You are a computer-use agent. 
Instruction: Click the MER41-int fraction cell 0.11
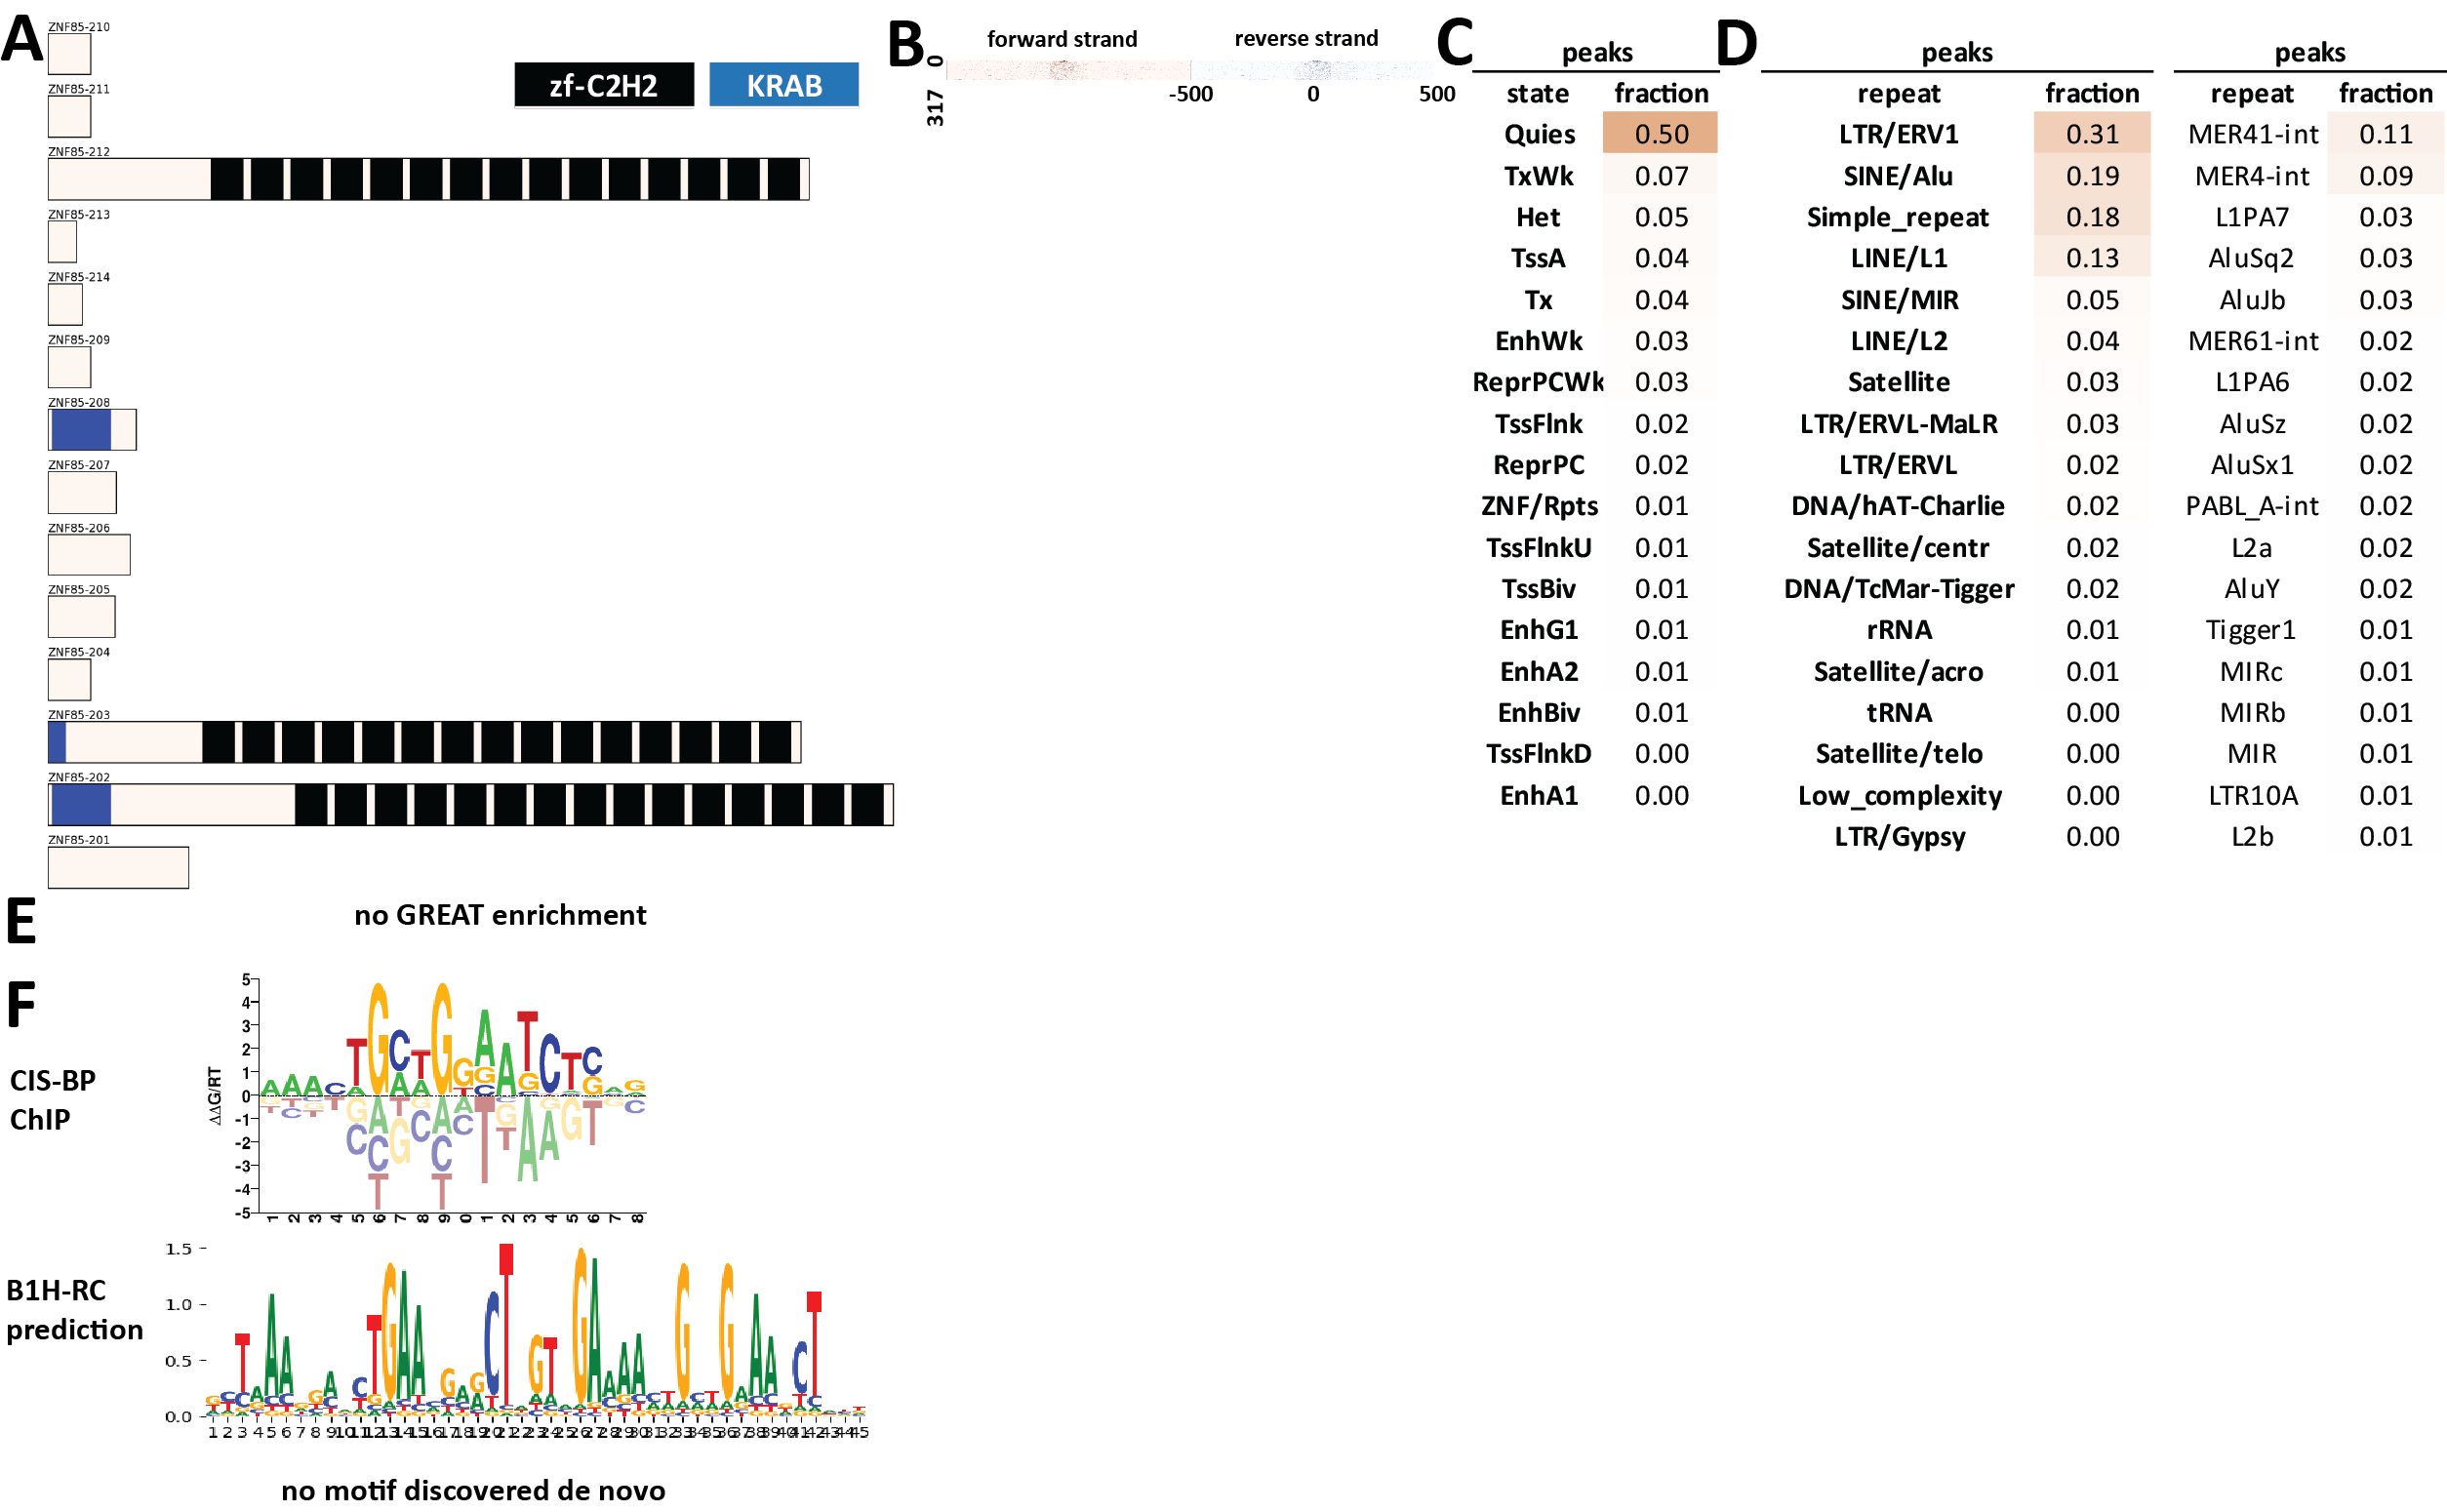(x=2384, y=134)
